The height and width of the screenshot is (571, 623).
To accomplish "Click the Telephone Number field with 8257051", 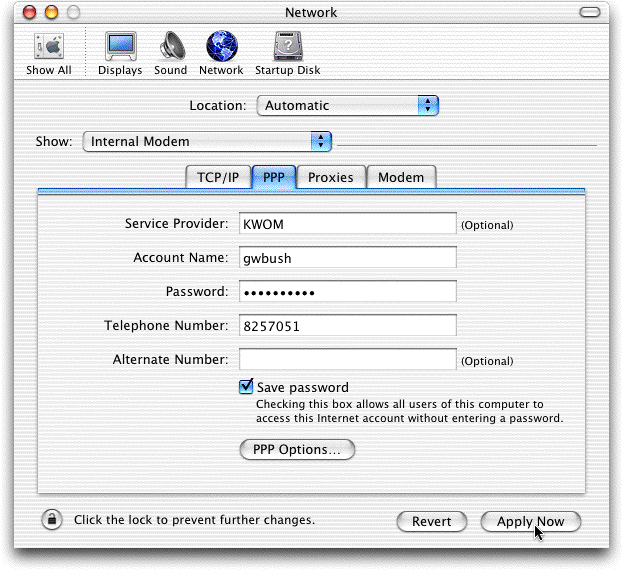I will [348, 326].
